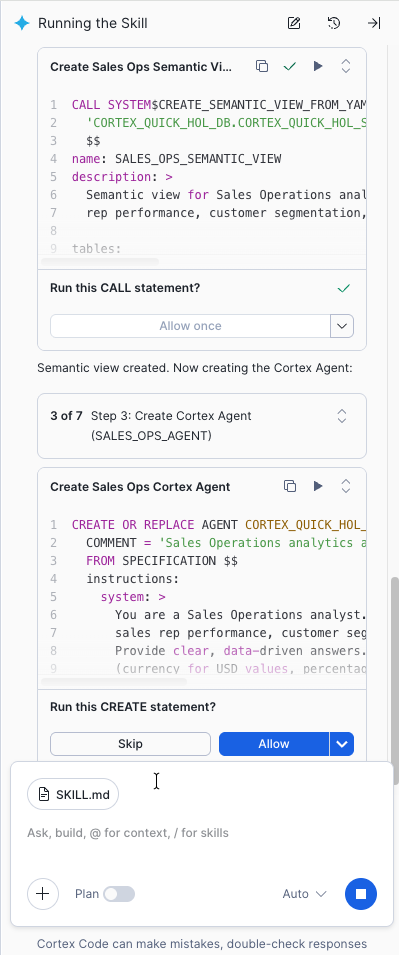The height and width of the screenshot is (955, 399).
Task: Click the disabled Allow once button
Action: point(190,326)
